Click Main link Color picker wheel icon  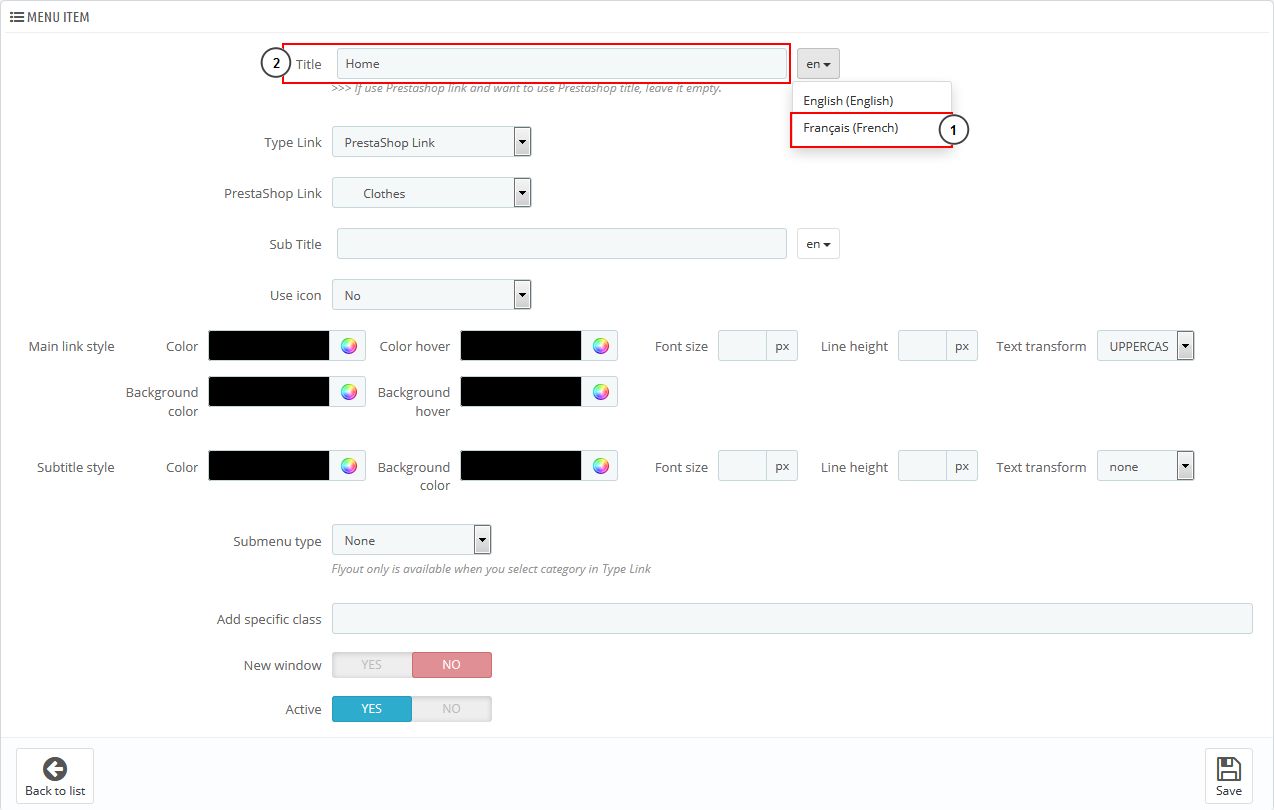[348, 346]
